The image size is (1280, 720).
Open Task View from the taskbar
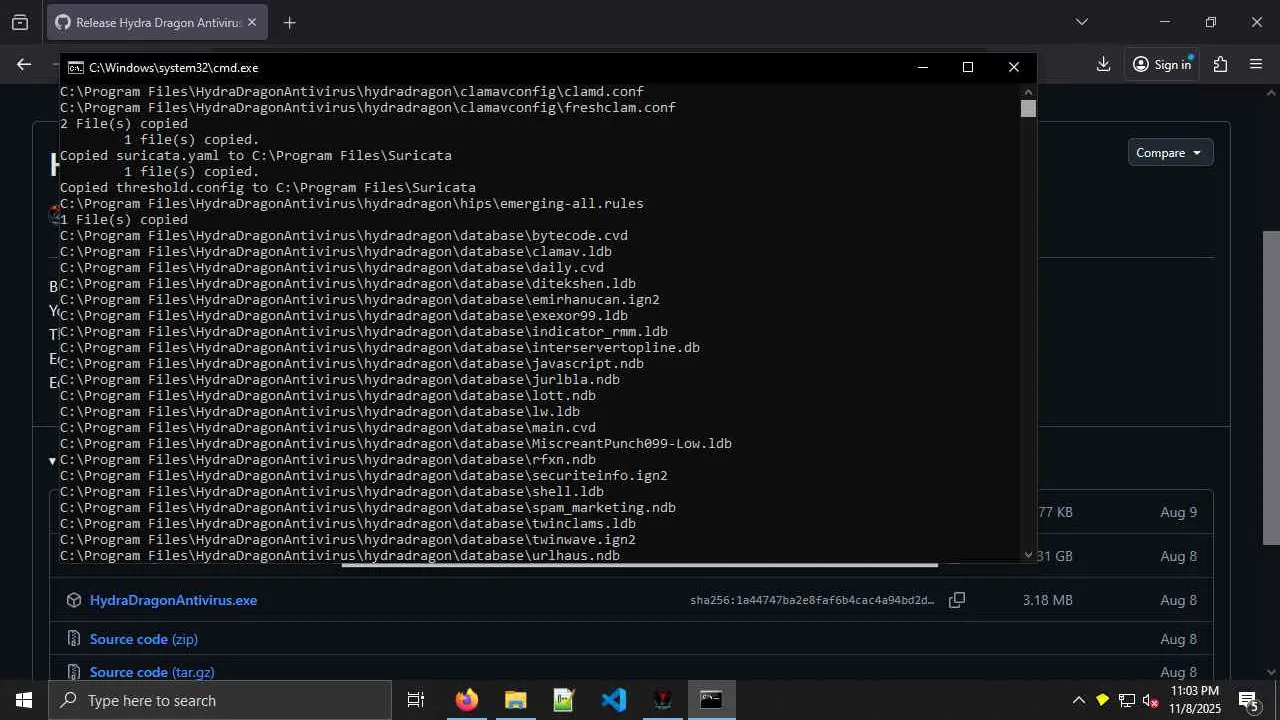point(416,700)
